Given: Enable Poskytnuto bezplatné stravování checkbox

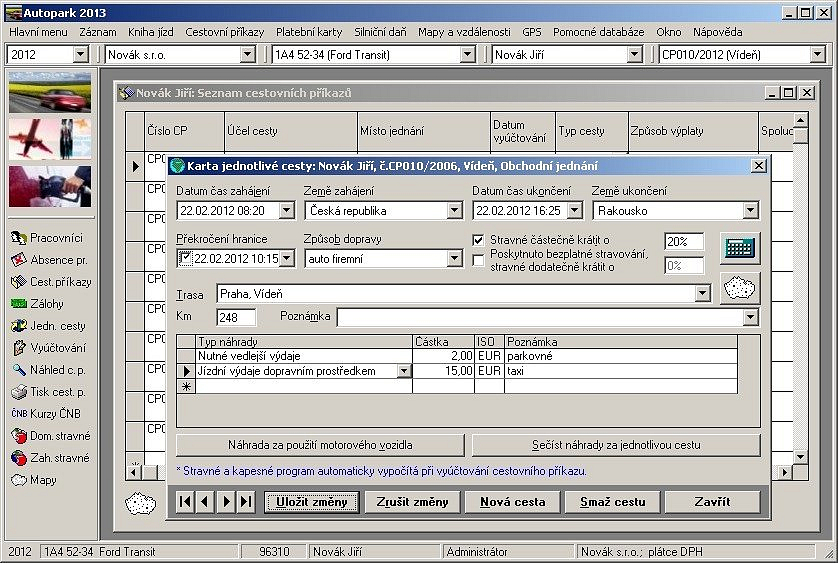Looking at the screenshot, I should (x=479, y=260).
